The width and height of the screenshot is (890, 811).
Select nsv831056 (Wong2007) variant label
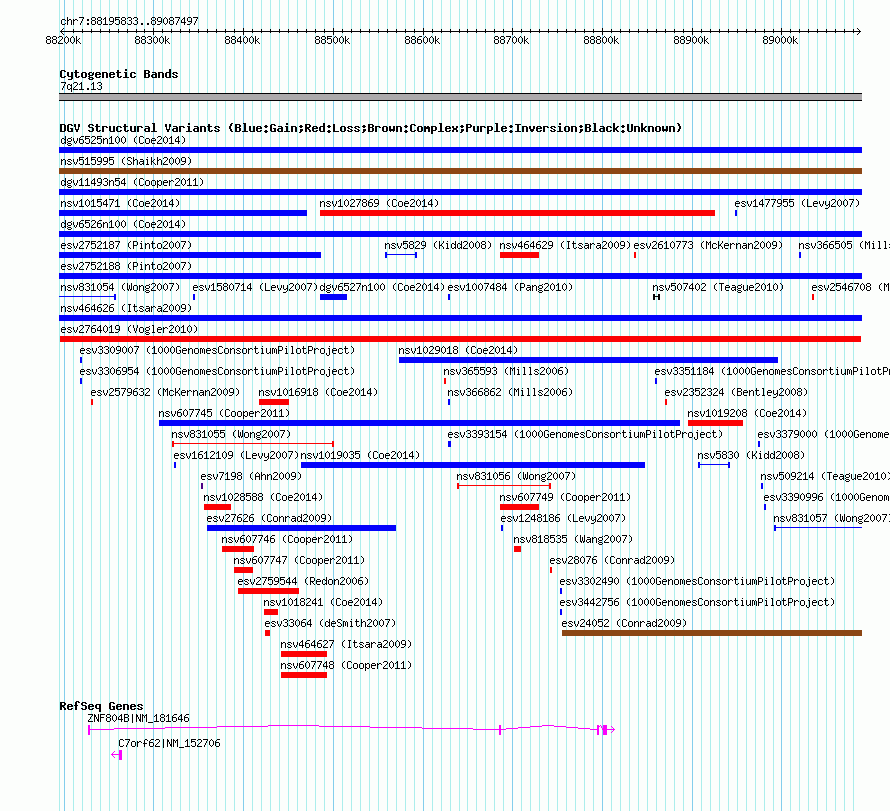517,476
